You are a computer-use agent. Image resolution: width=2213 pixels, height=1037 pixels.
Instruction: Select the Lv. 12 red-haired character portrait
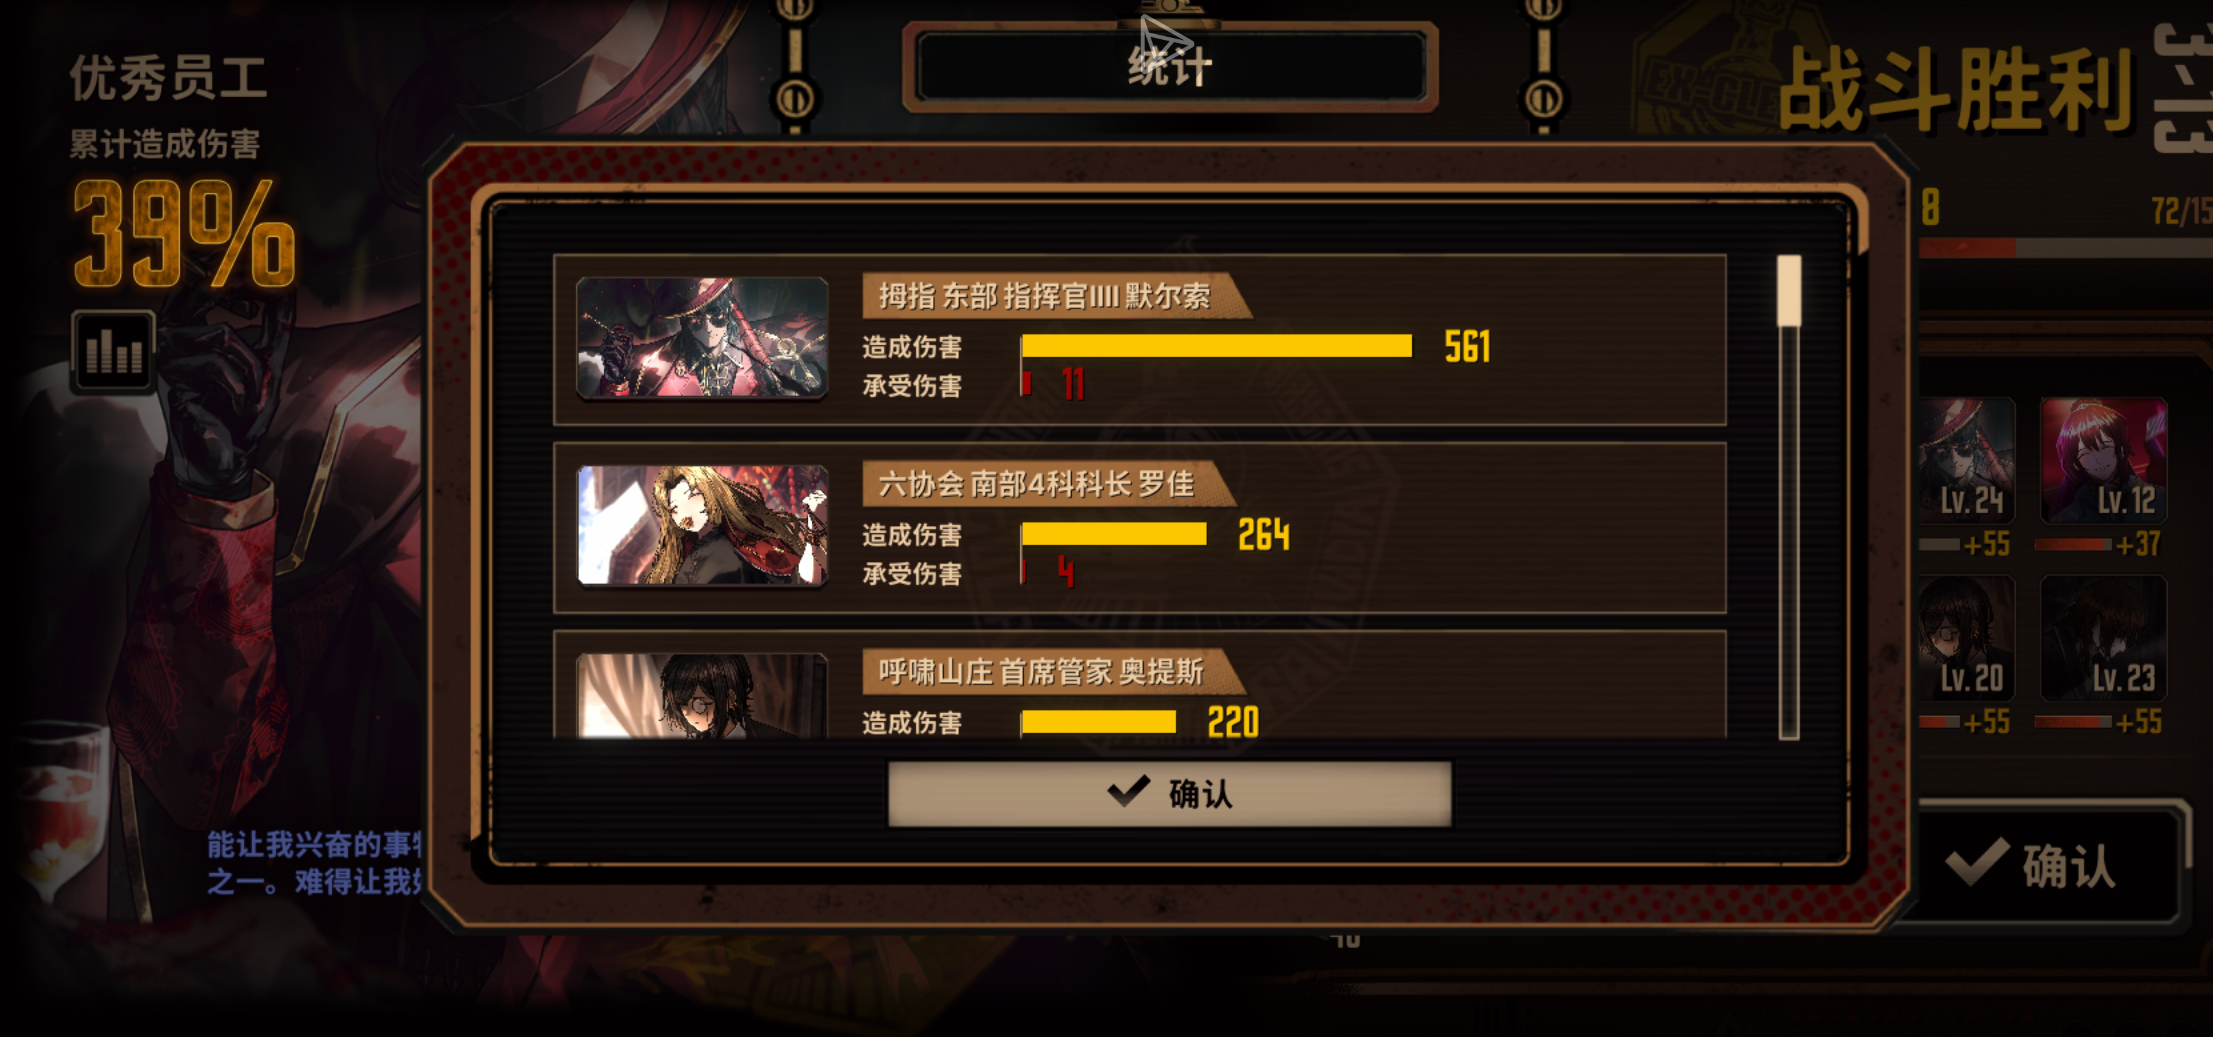tap(2104, 461)
